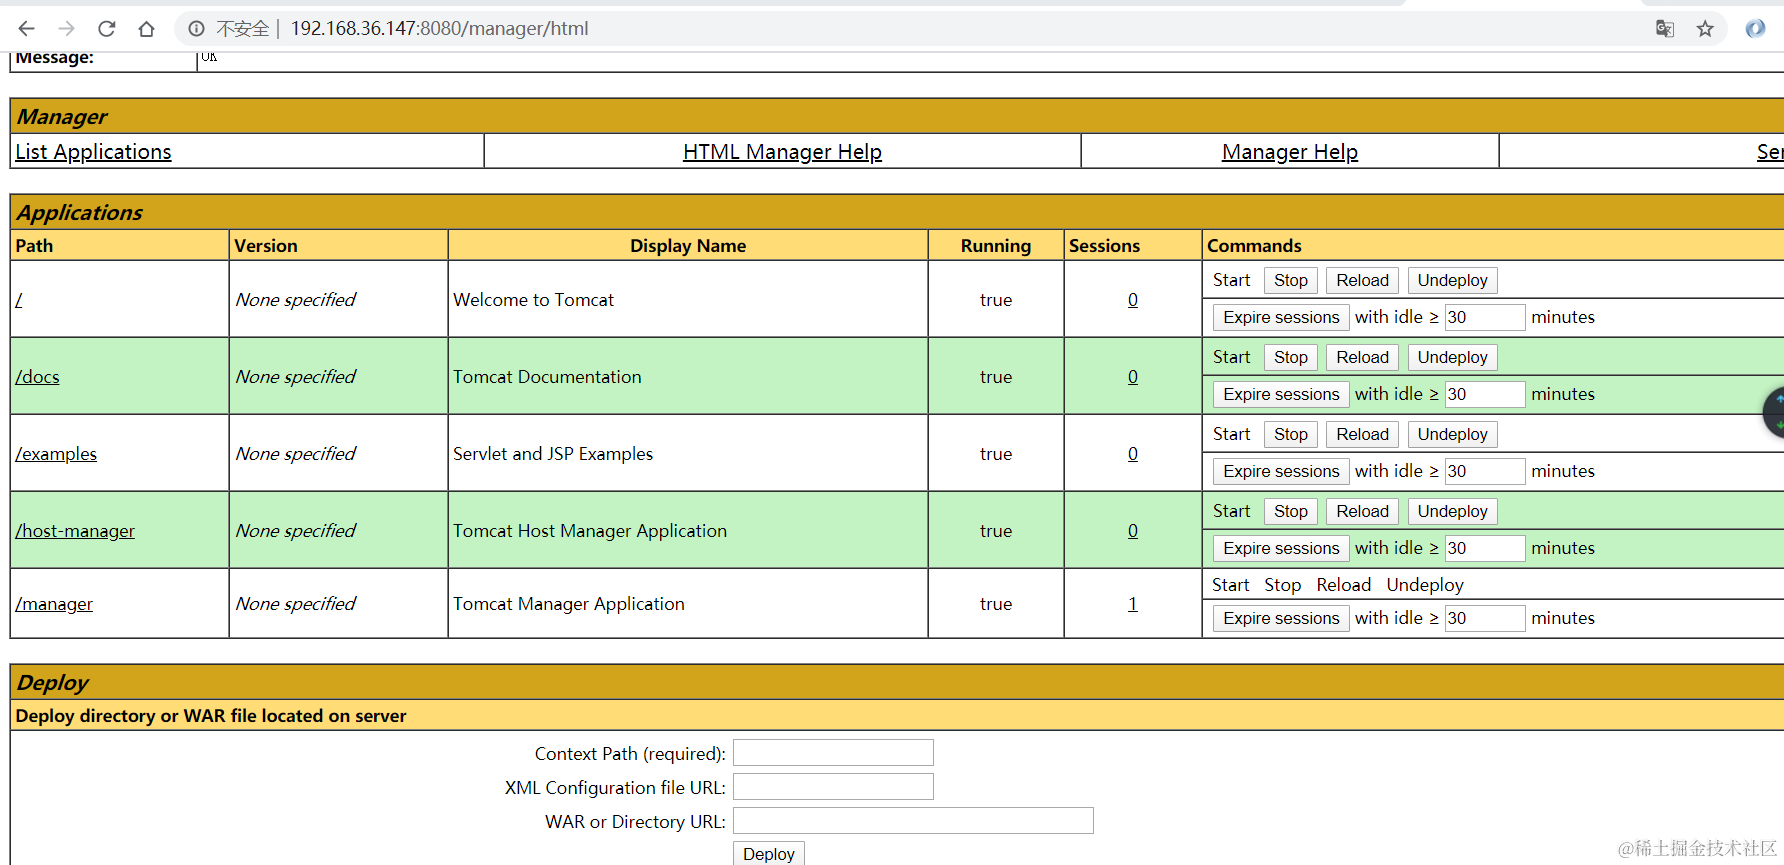Bookmark this page with the star icon
This screenshot has height=865, width=1784.
pyautogui.click(x=1705, y=29)
